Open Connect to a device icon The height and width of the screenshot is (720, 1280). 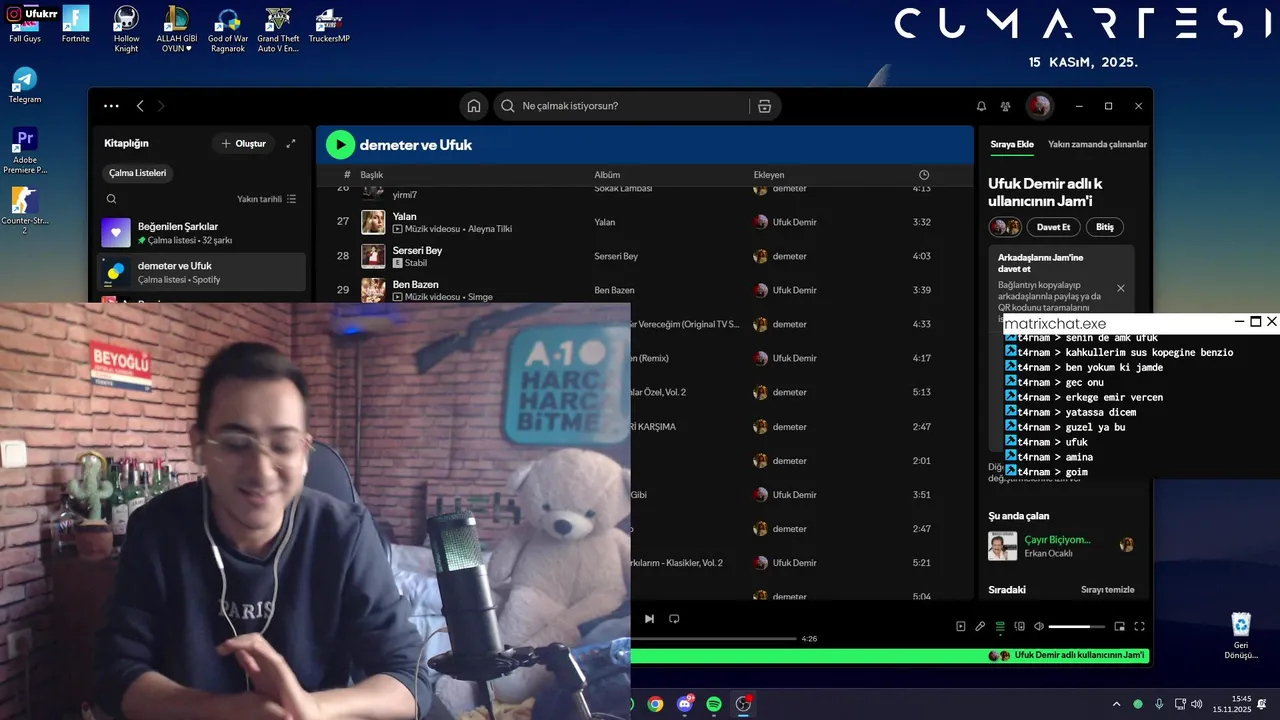click(1019, 627)
